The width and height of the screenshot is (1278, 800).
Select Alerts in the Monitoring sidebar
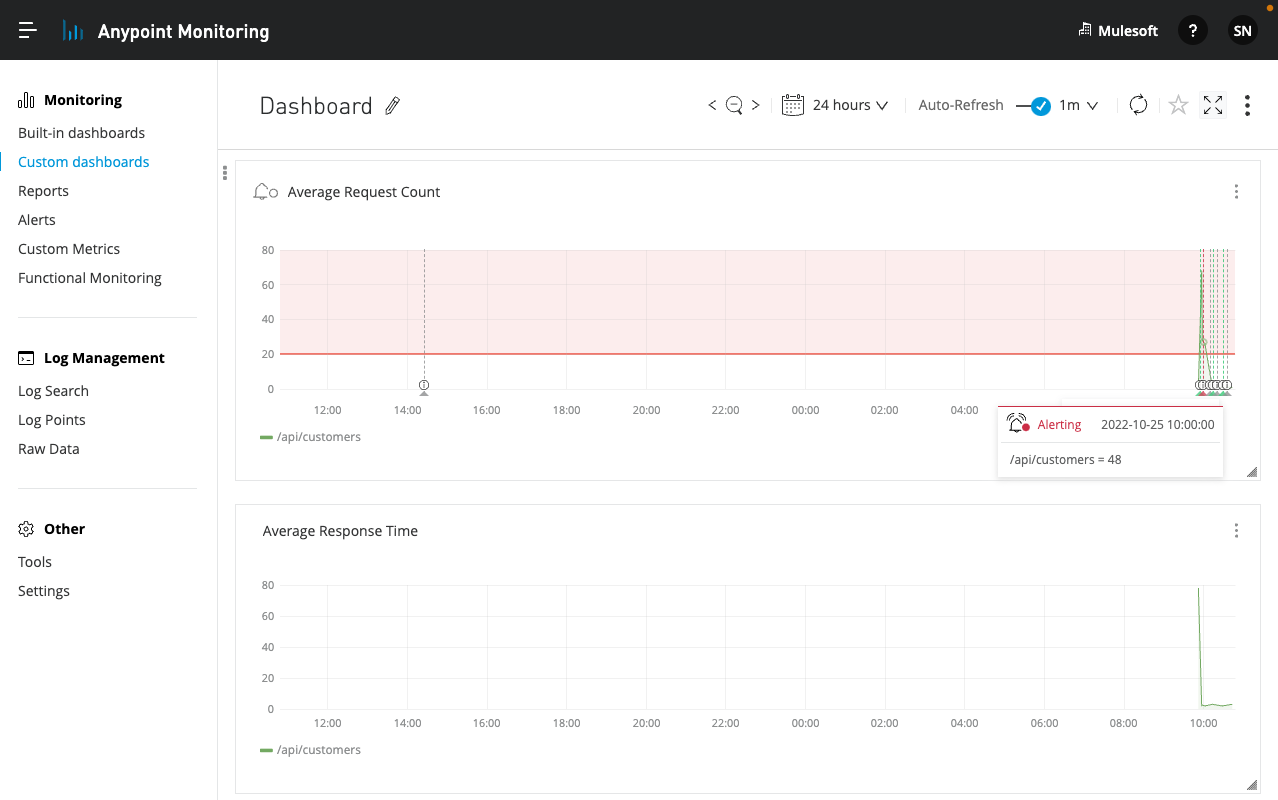[36, 219]
